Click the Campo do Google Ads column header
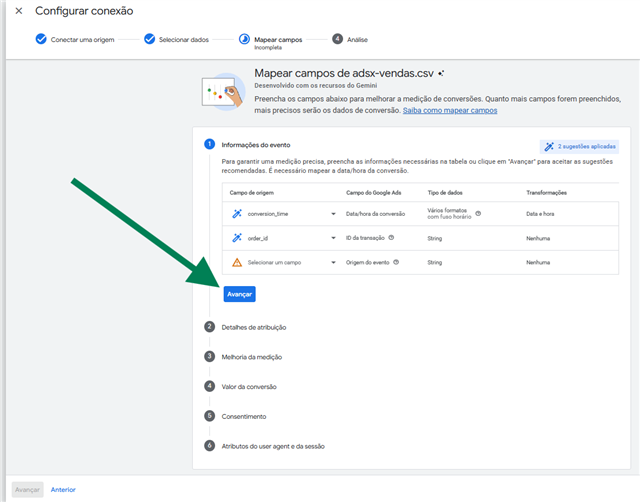Image resolution: width=640 pixels, height=502 pixels. [x=373, y=193]
